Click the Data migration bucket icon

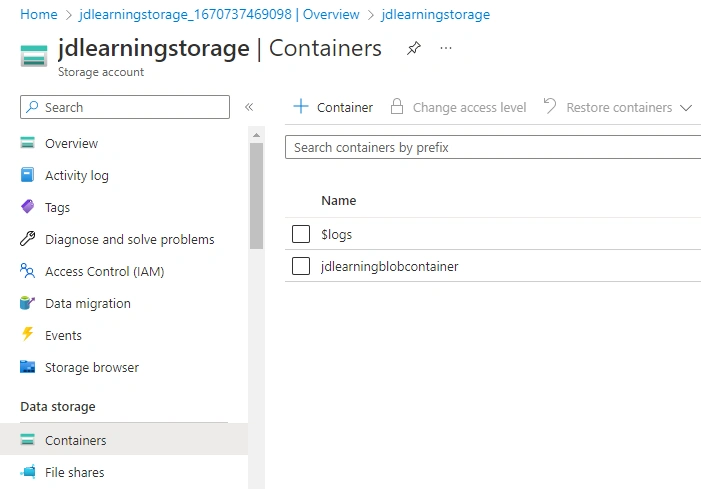[27, 303]
